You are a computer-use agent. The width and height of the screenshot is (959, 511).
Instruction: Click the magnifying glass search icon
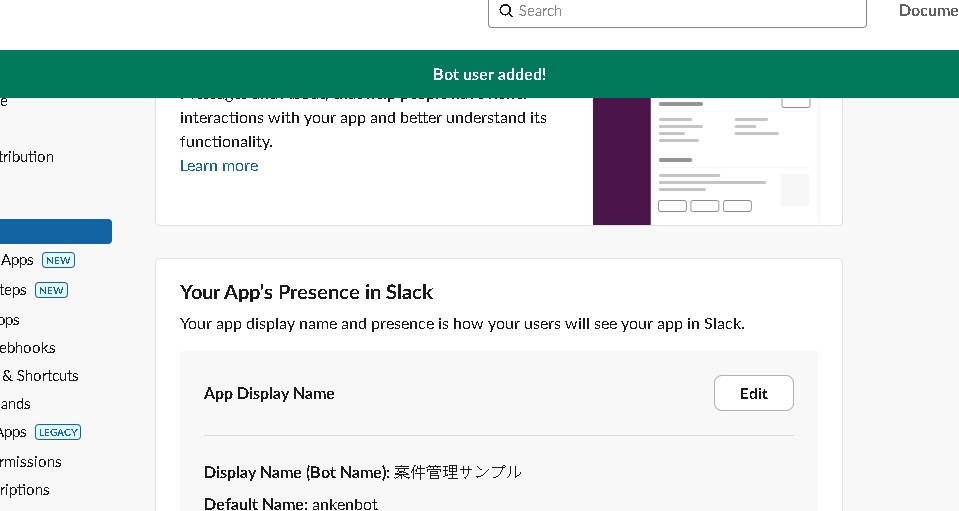pos(506,11)
